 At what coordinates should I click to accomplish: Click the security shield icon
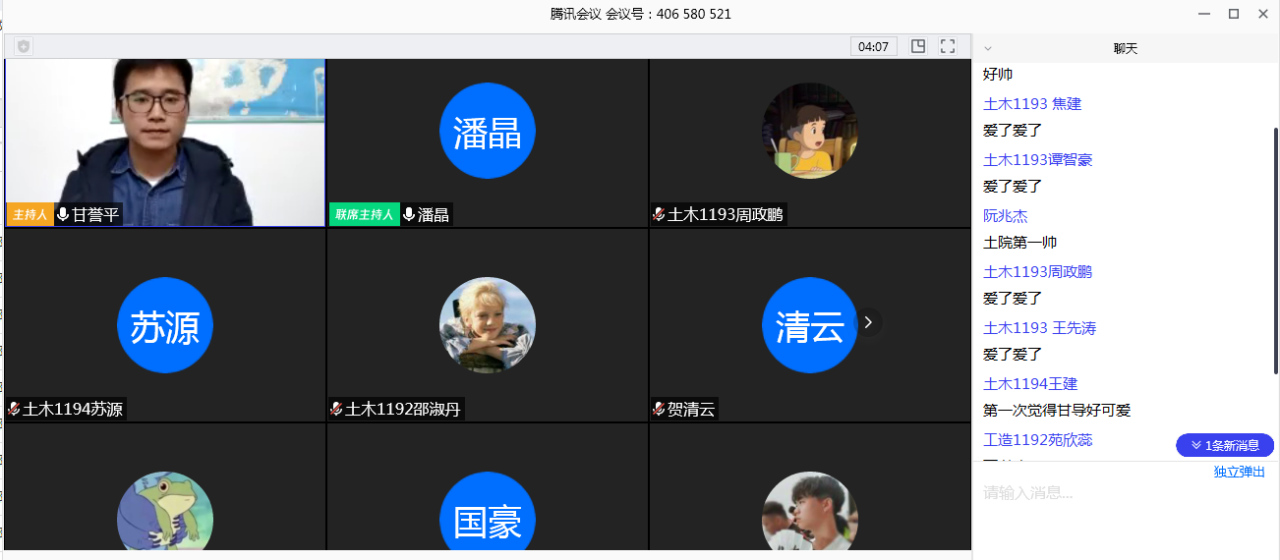point(23,46)
